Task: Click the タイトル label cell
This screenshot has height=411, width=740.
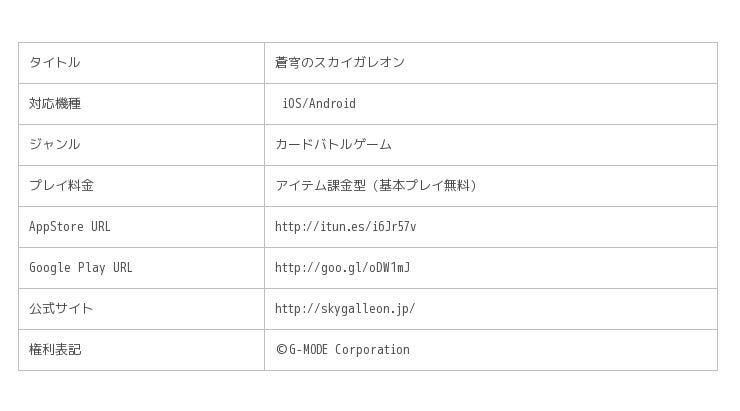Action: click(x=54, y=63)
